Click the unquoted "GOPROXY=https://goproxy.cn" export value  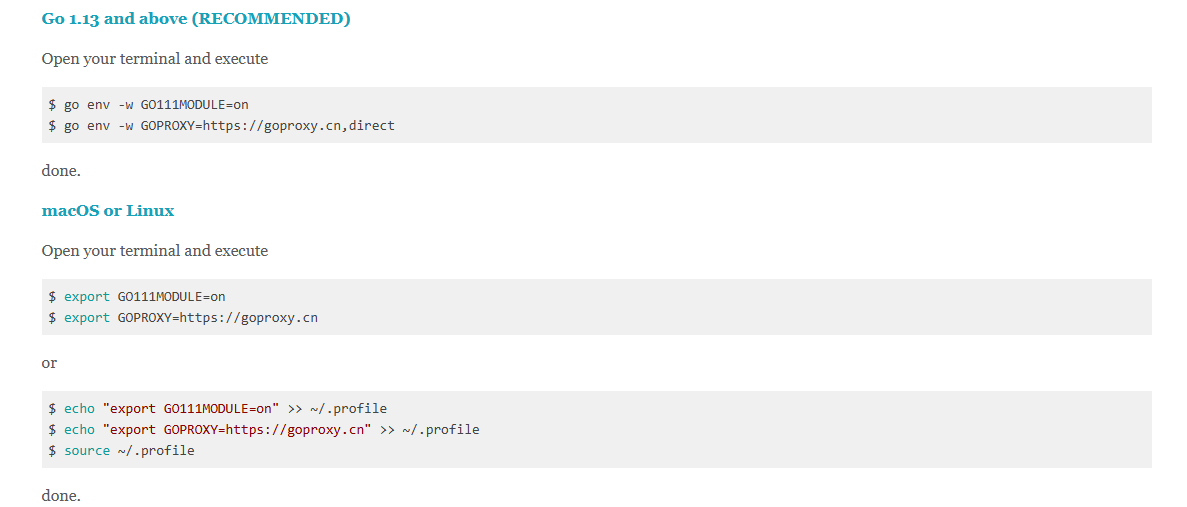pos(217,318)
